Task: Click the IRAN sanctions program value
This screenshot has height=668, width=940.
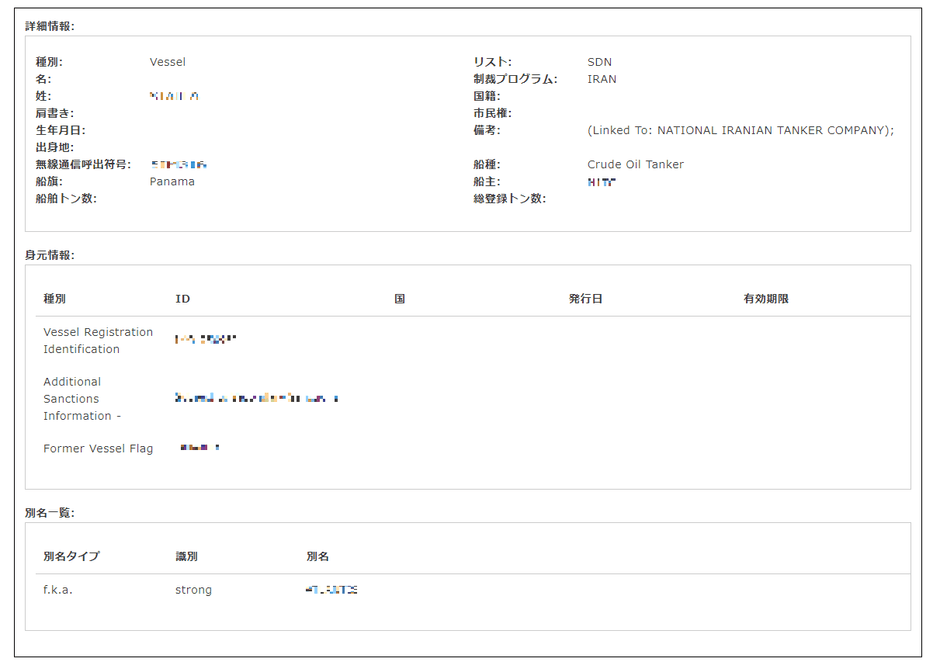Action: pos(602,78)
